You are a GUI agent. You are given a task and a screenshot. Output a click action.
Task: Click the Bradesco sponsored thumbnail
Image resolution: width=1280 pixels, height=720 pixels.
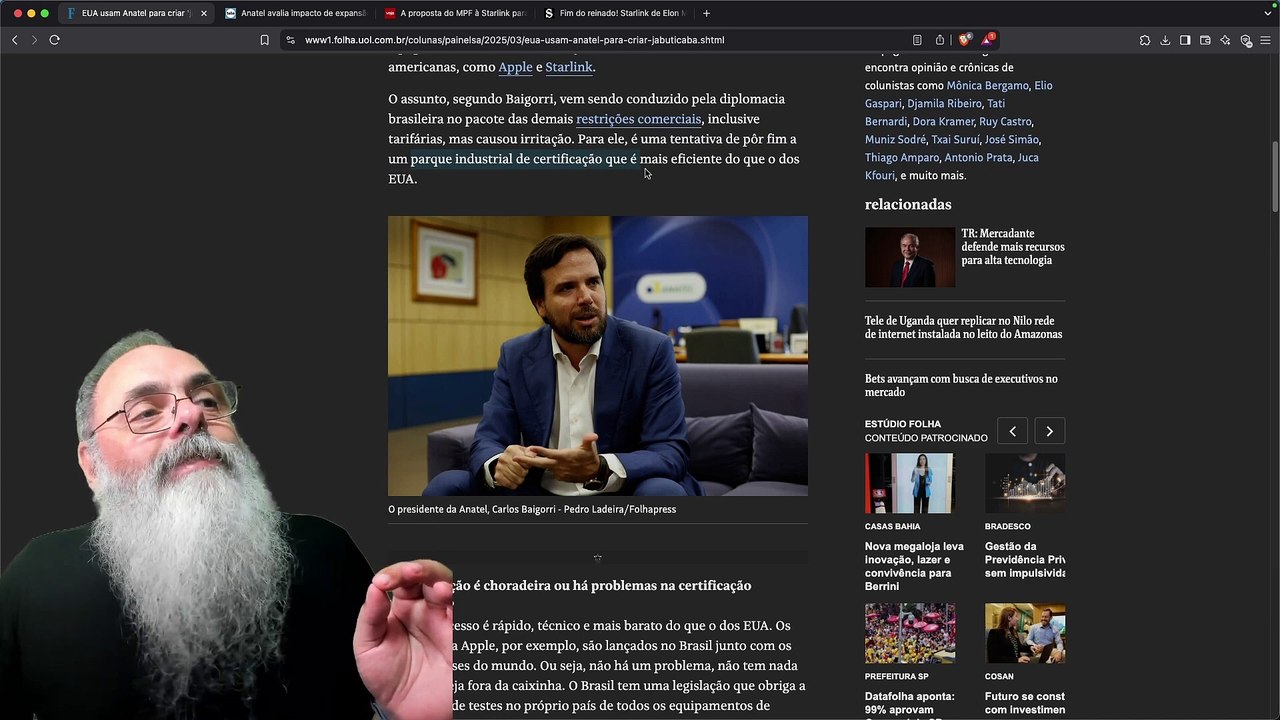[x=1025, y=483]
